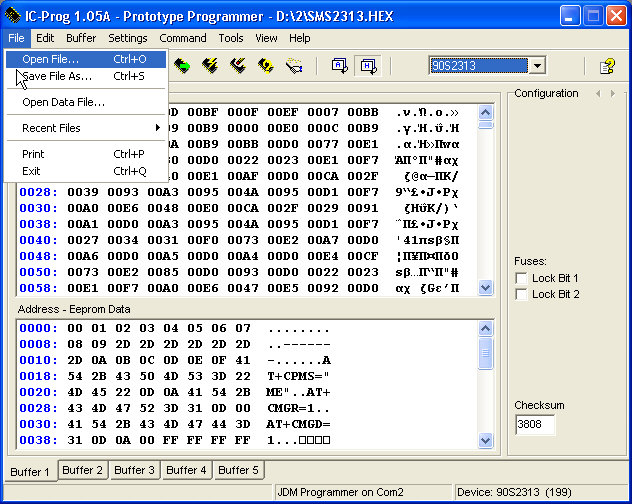Viewport: 632px width, 504px height.
Task: Open the Edit menu
Action: [45, 38]
